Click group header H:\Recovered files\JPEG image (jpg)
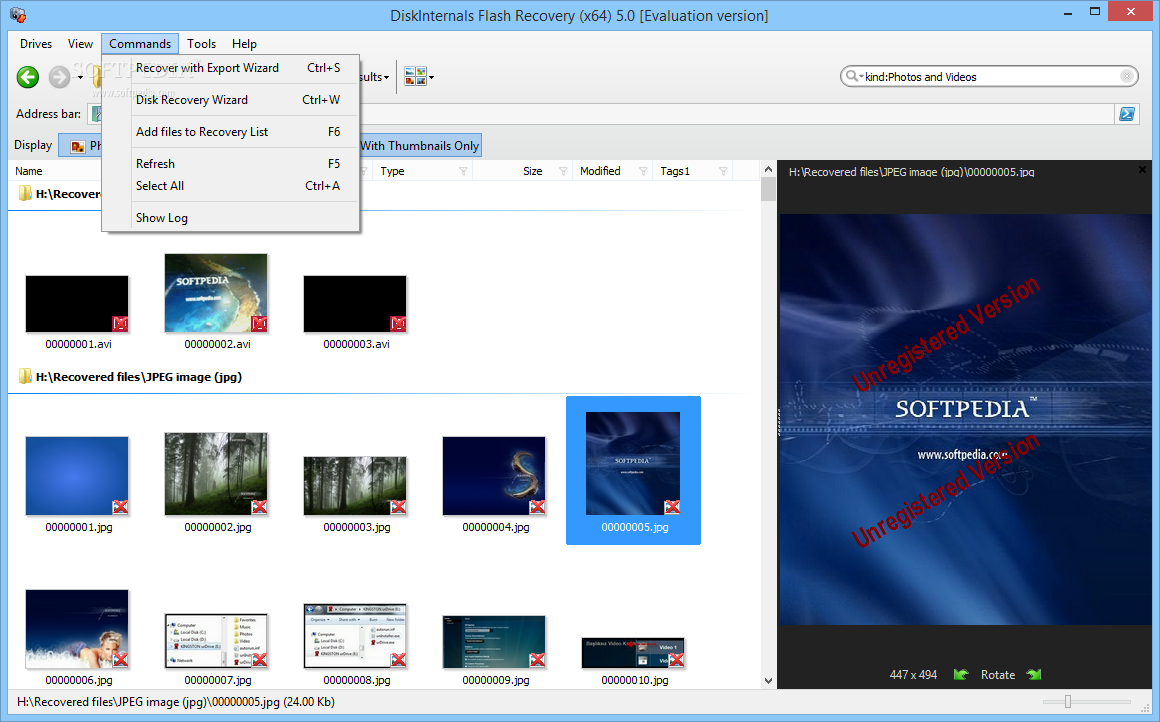 point(139,377)
